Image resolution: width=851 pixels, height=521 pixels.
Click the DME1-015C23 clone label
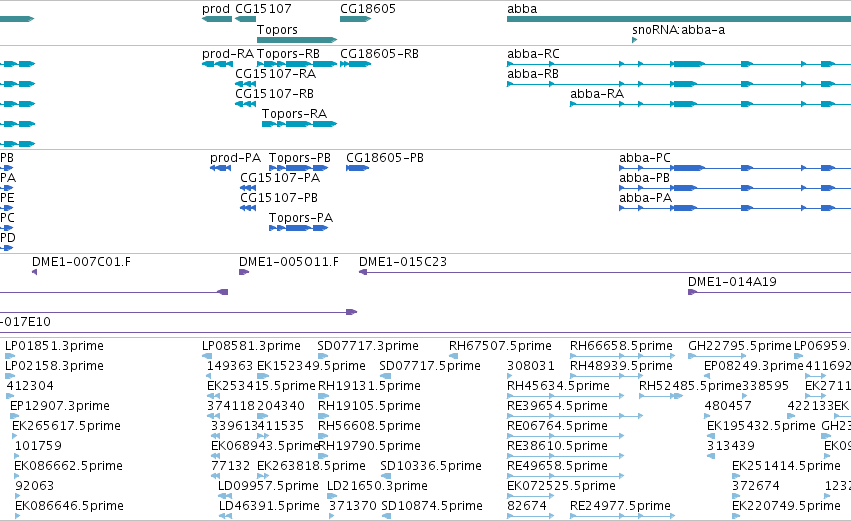click(403, 262)
